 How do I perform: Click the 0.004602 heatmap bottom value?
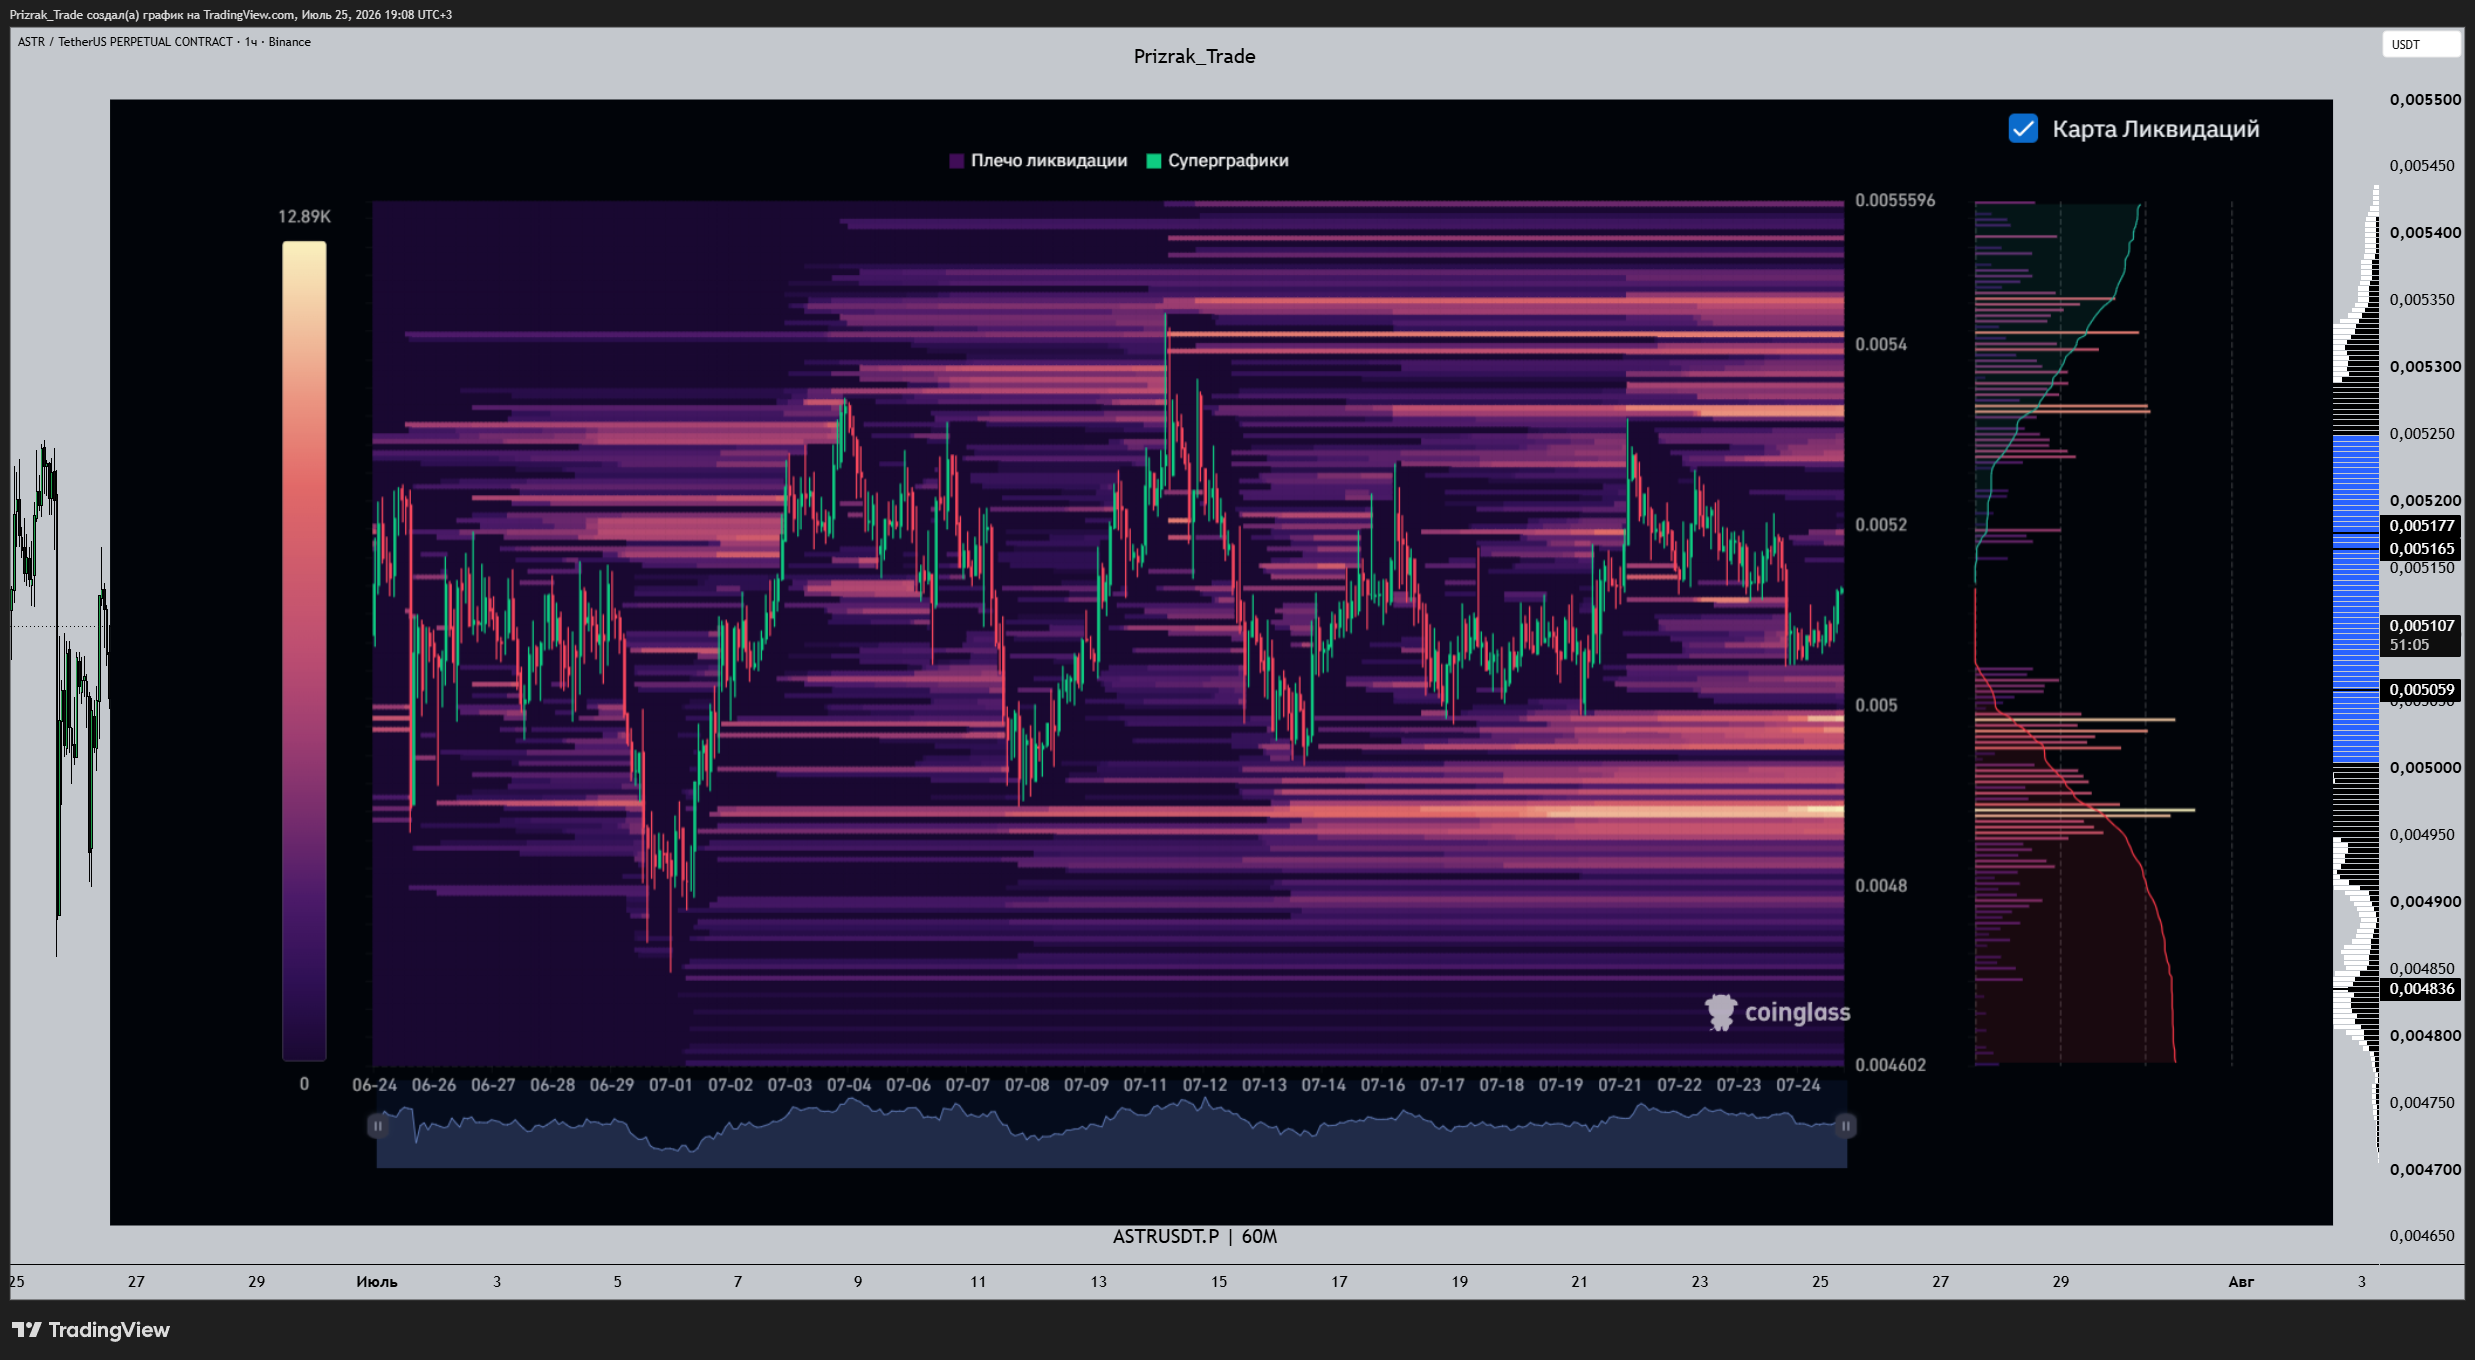click(1890, 1065)
